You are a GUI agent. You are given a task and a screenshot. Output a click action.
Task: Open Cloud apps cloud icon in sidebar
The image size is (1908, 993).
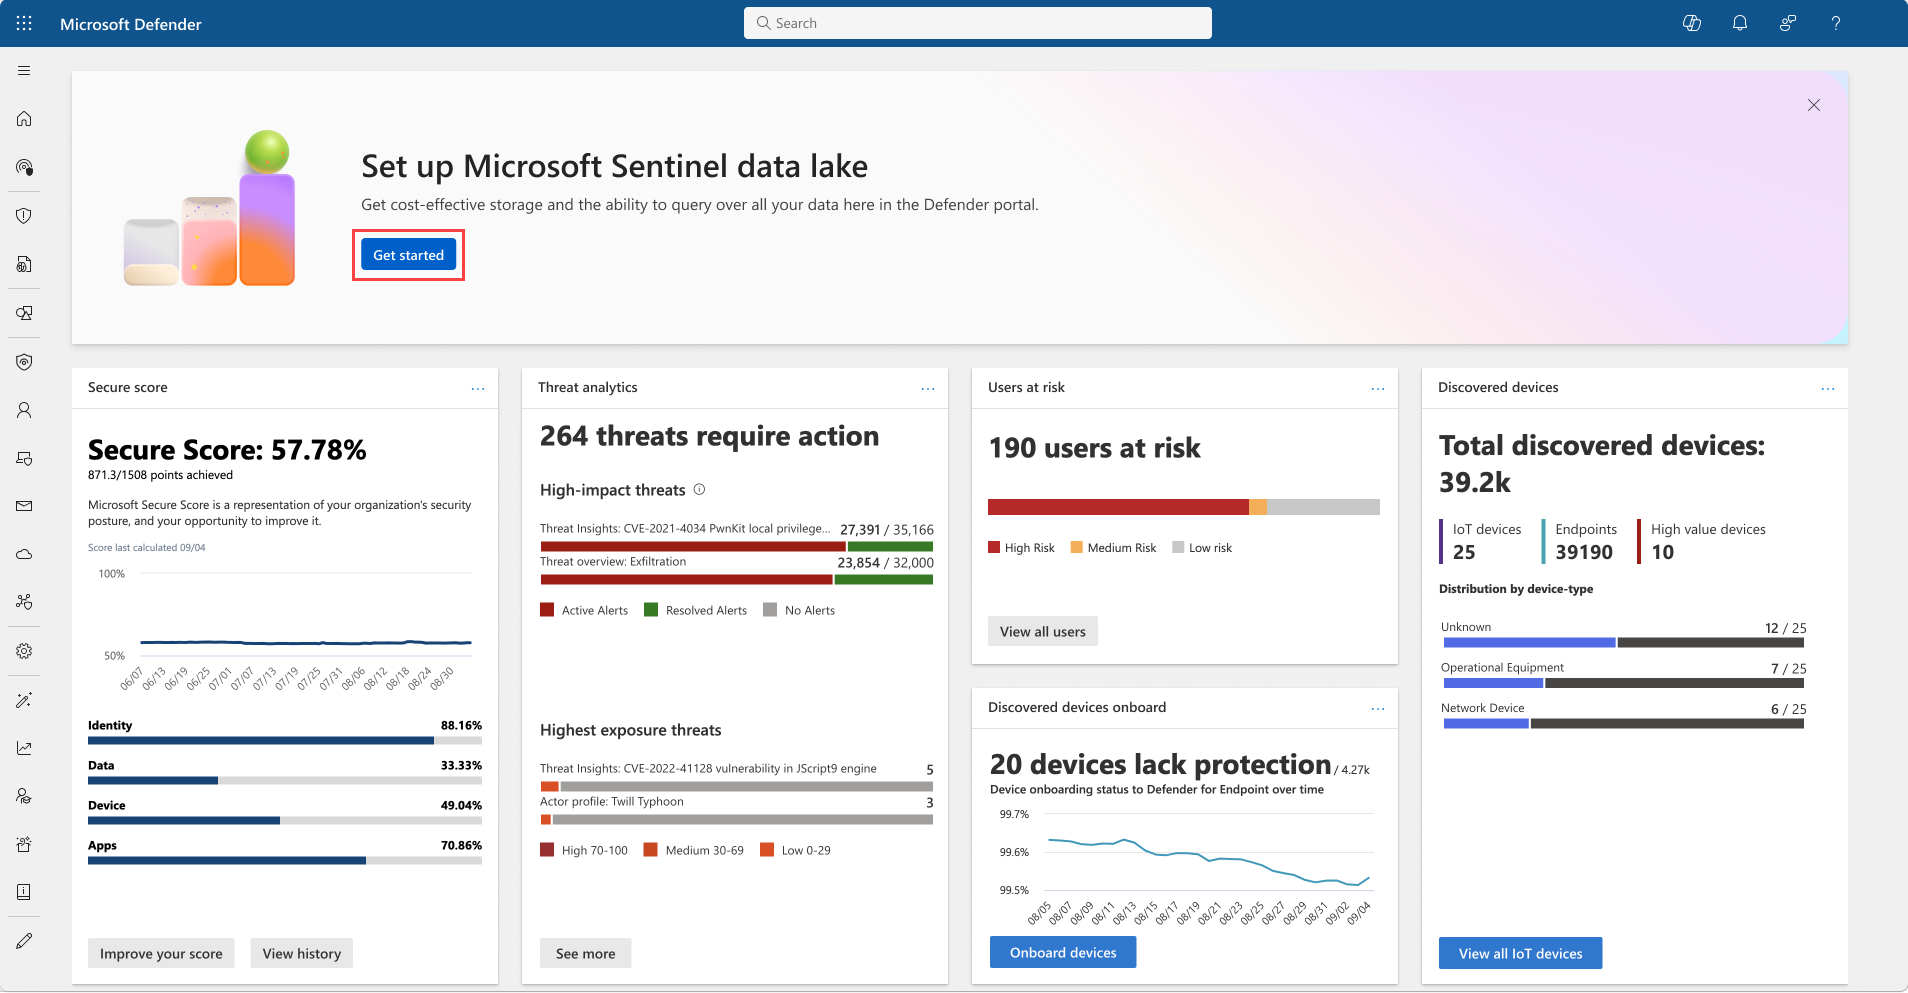coord(24,554)
